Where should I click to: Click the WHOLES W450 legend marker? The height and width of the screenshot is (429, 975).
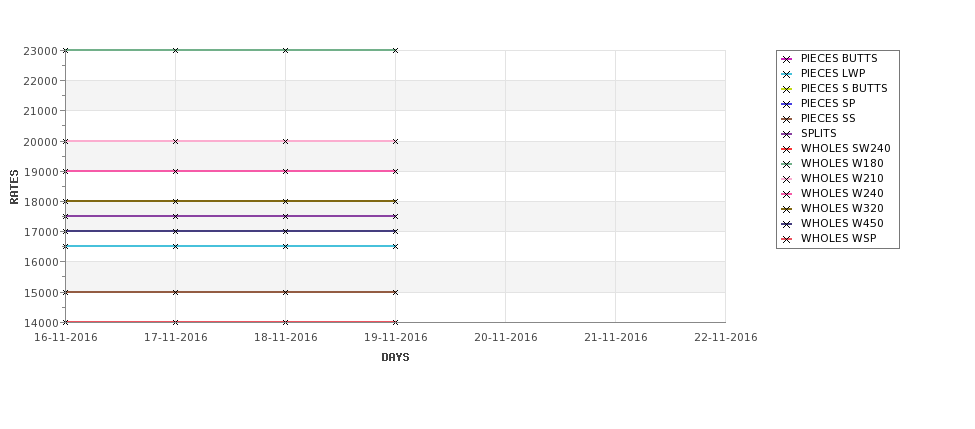787,224
